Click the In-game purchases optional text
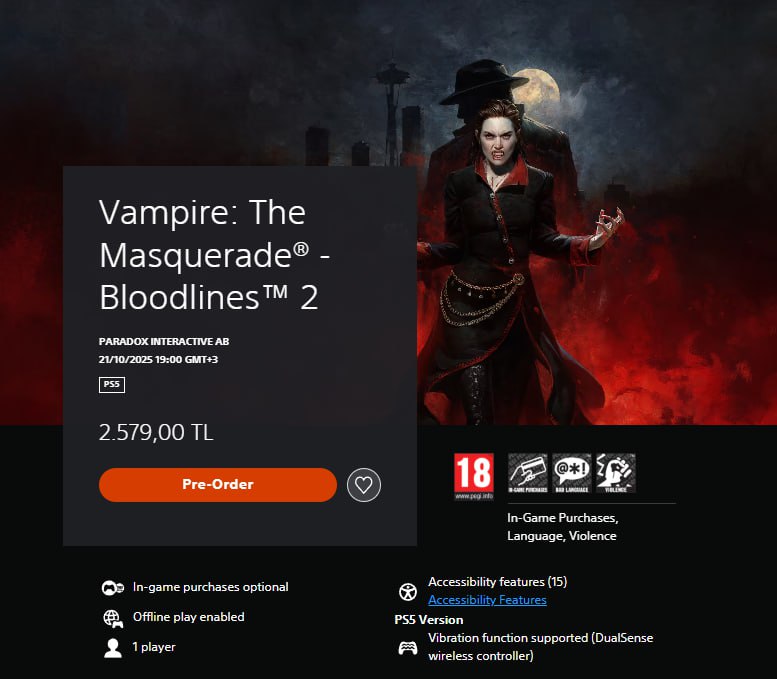This screenshot has width=777, height=679. coord(211,587)
